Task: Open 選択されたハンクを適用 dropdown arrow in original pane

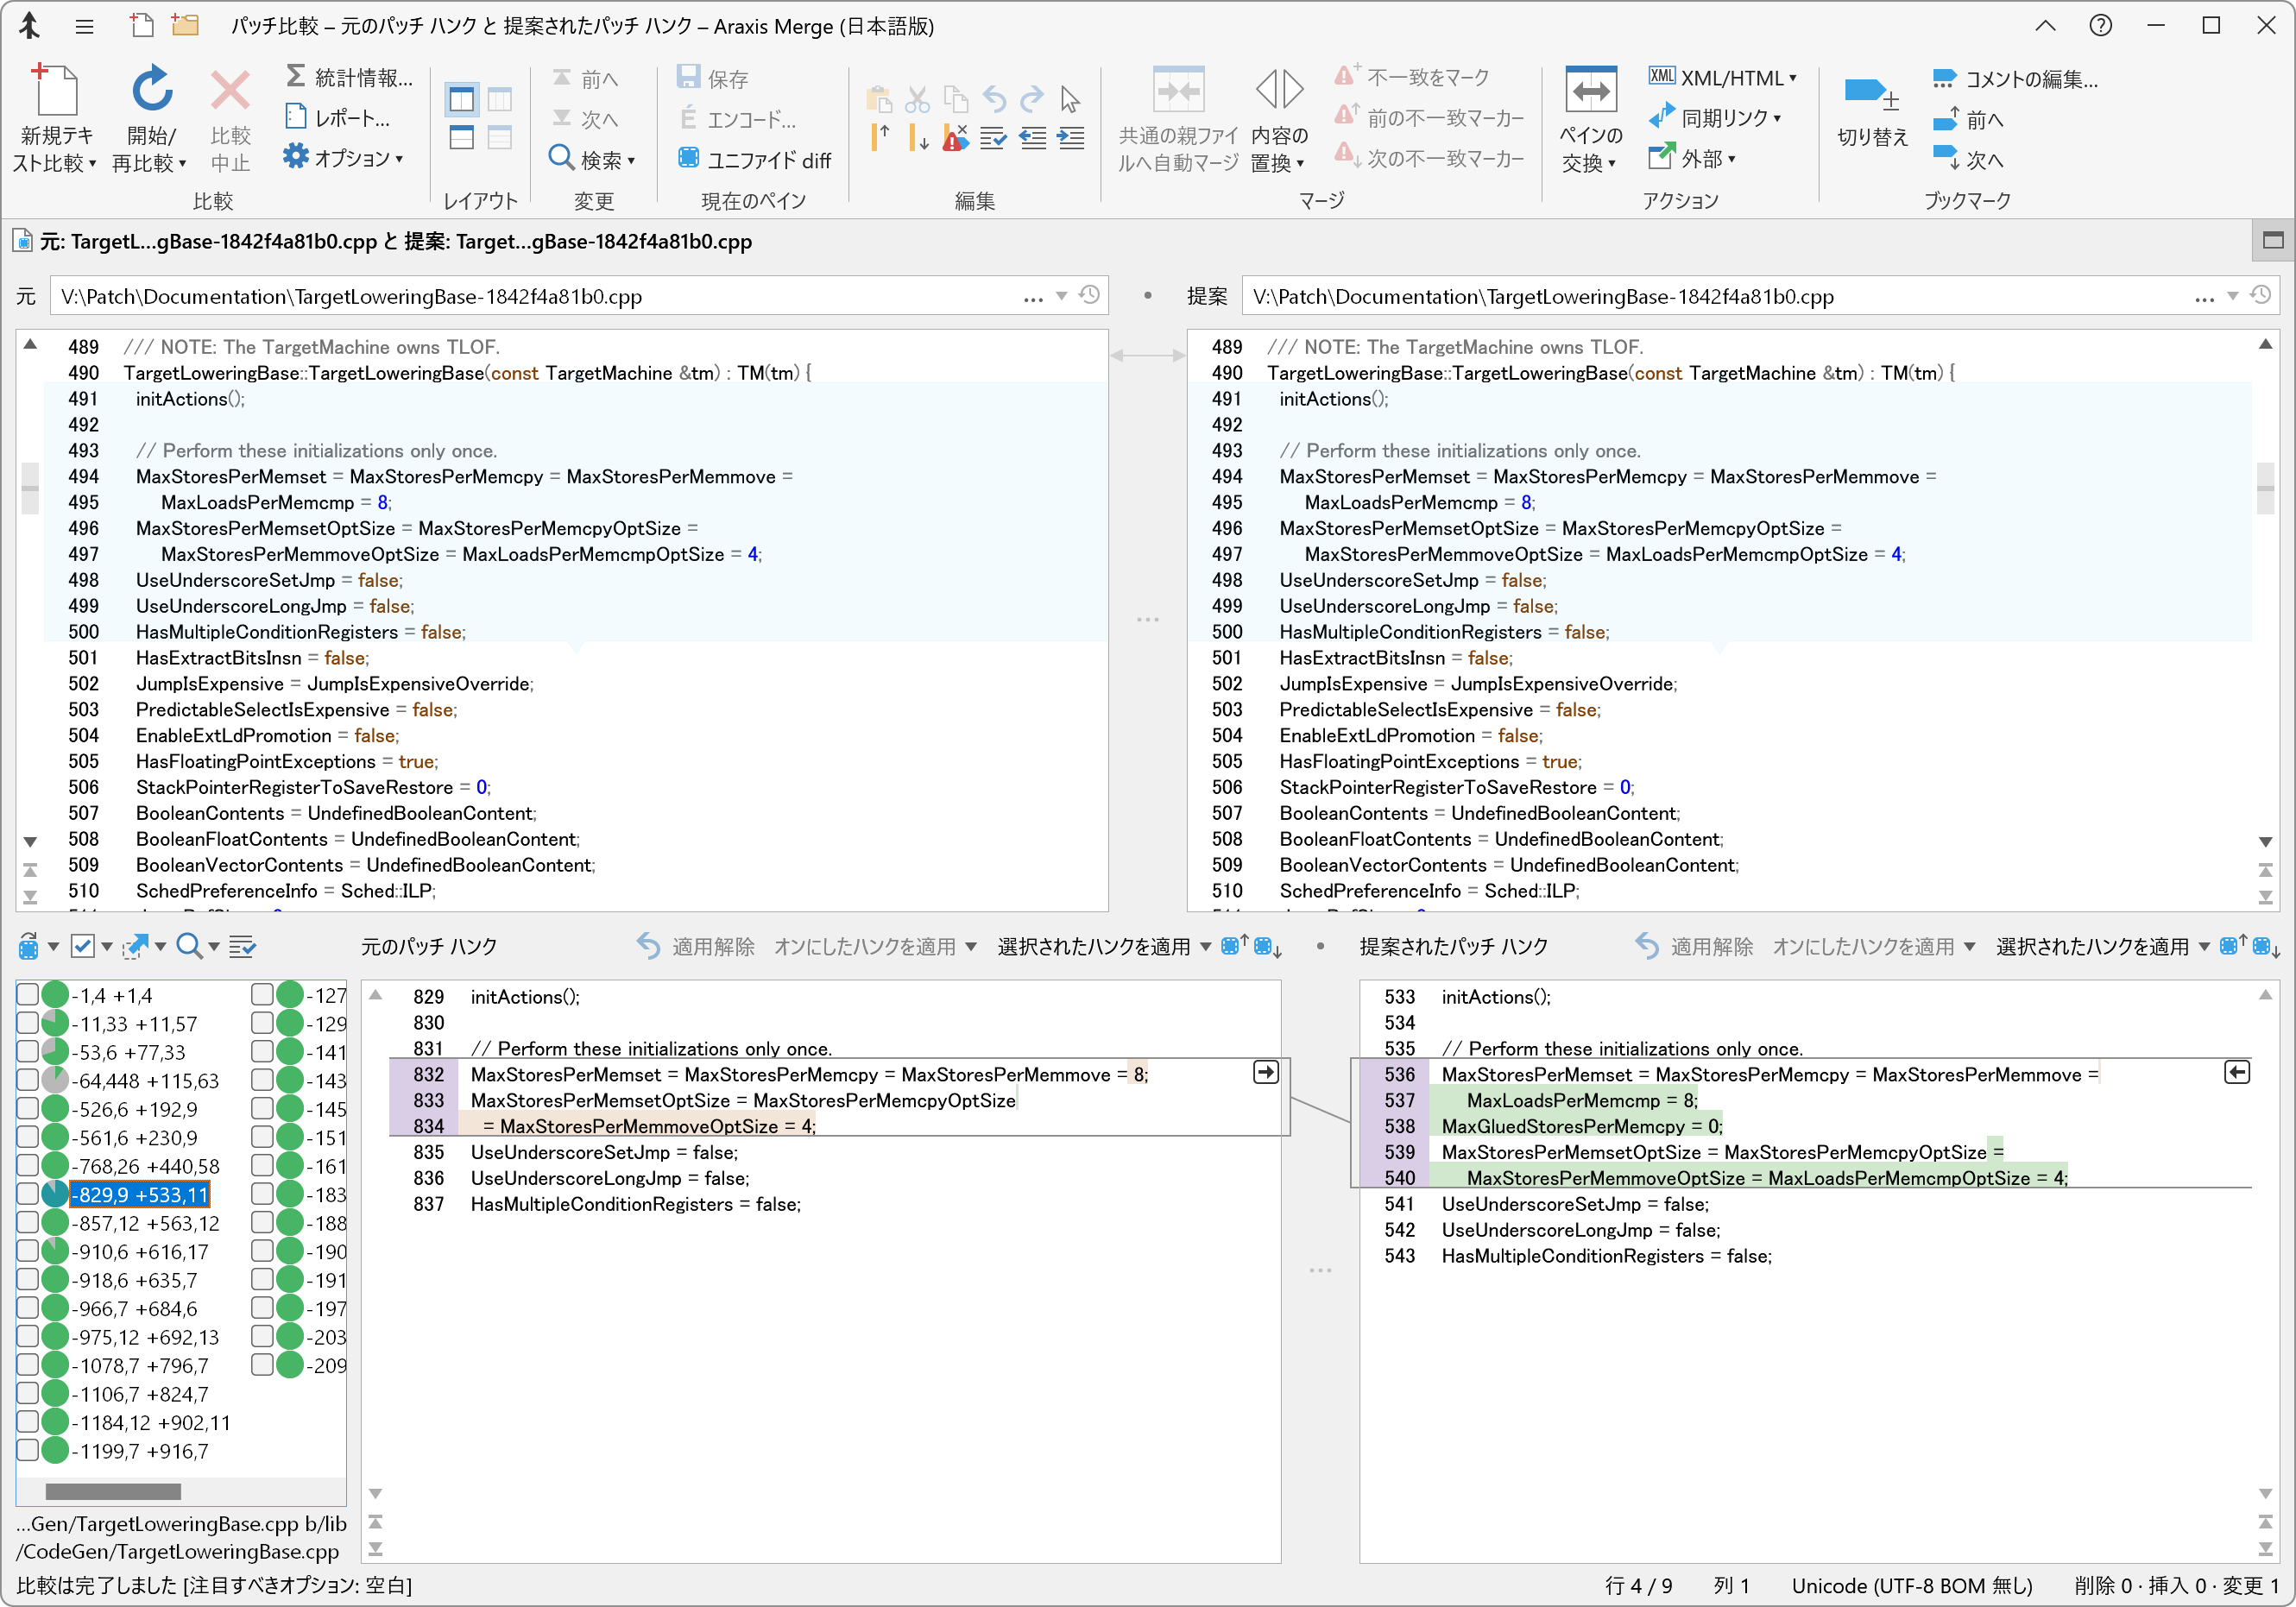Action: pos(1205,947)
